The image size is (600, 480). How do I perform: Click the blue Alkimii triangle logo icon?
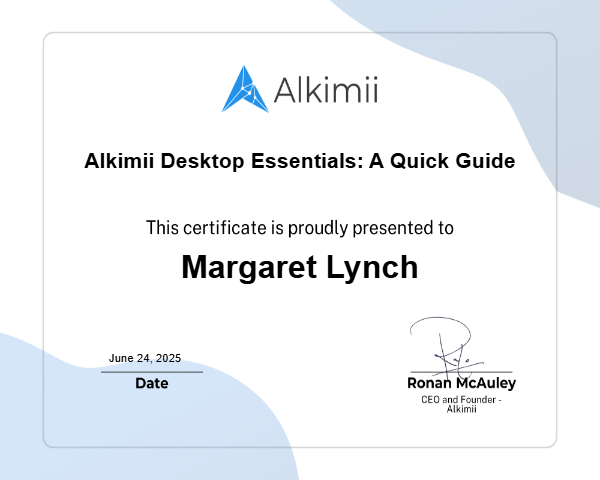(245, 89)
